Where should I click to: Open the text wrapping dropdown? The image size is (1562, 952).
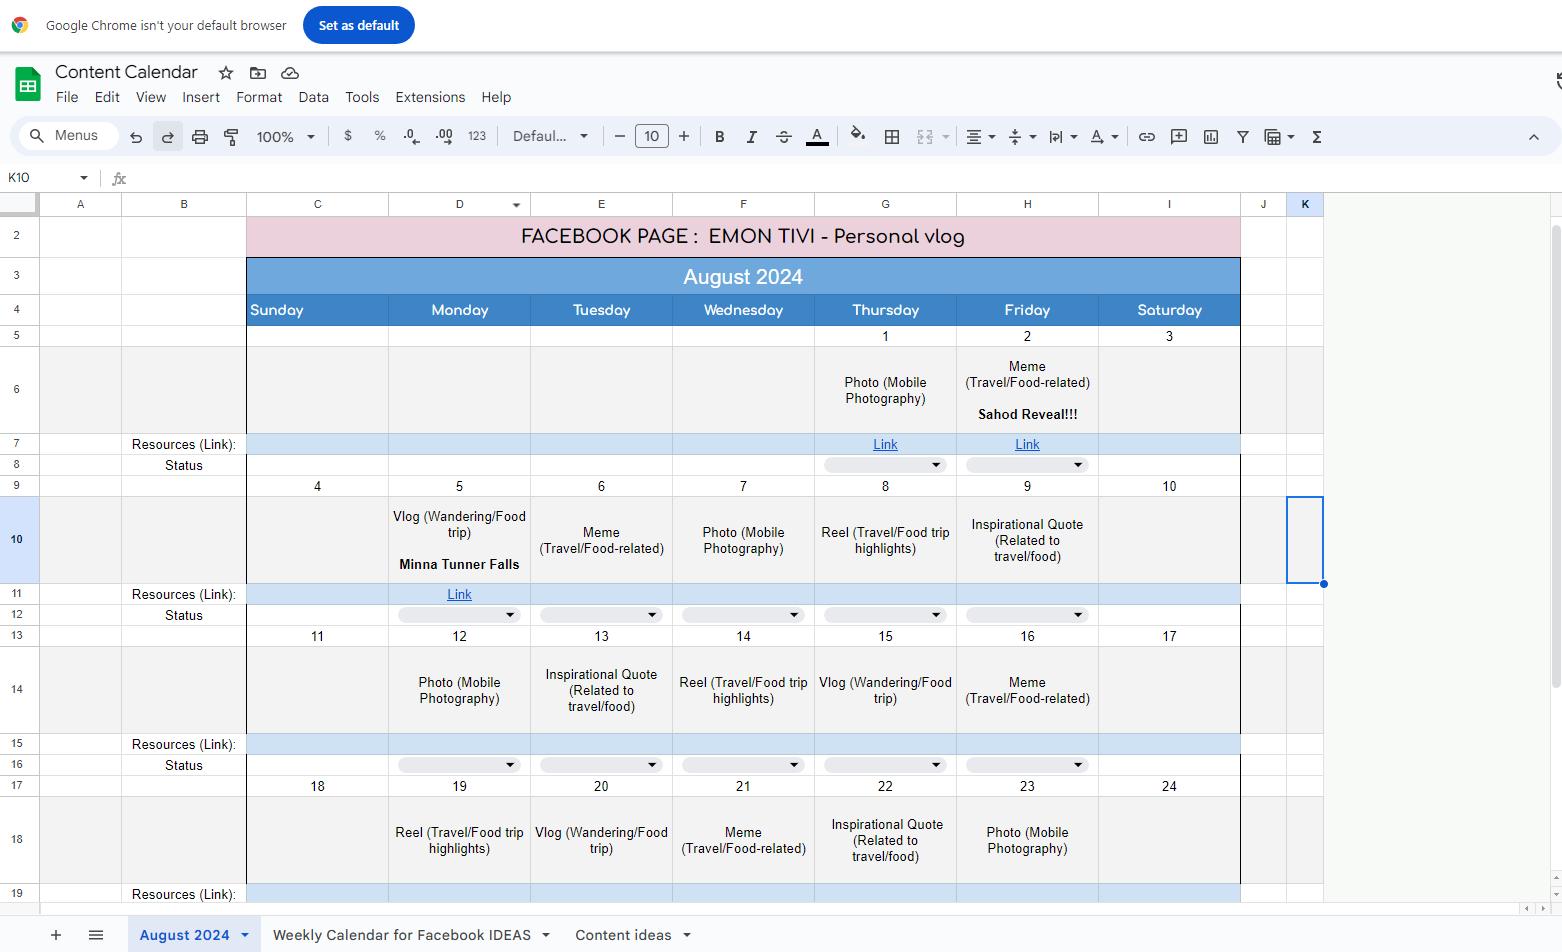[x=1063, y=137]
